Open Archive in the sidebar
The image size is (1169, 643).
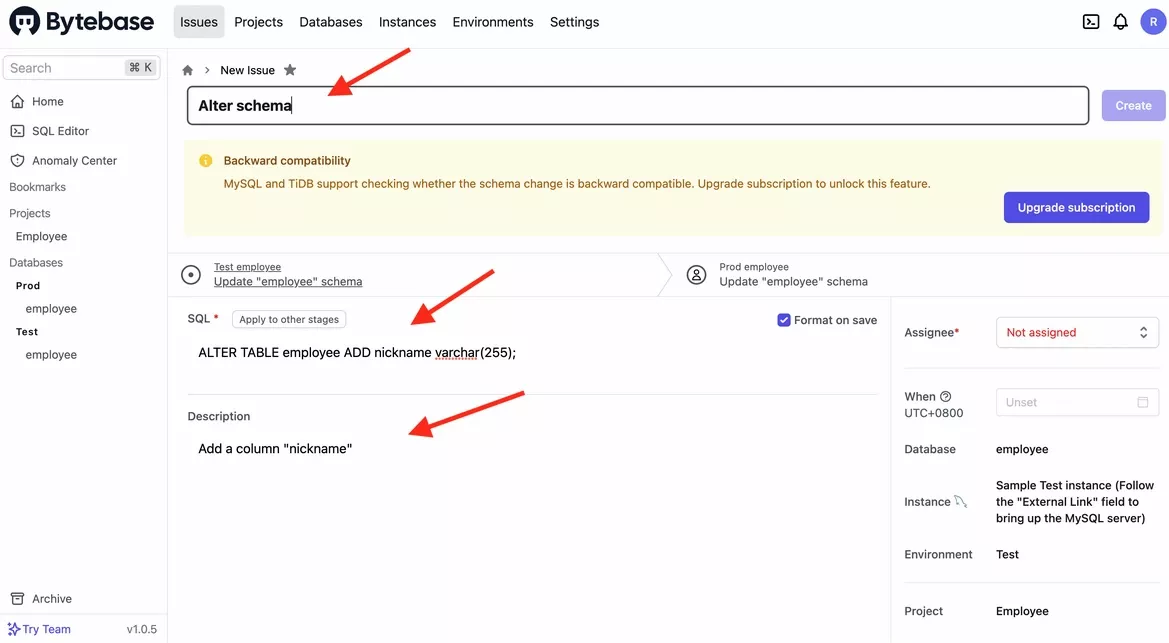51,598
